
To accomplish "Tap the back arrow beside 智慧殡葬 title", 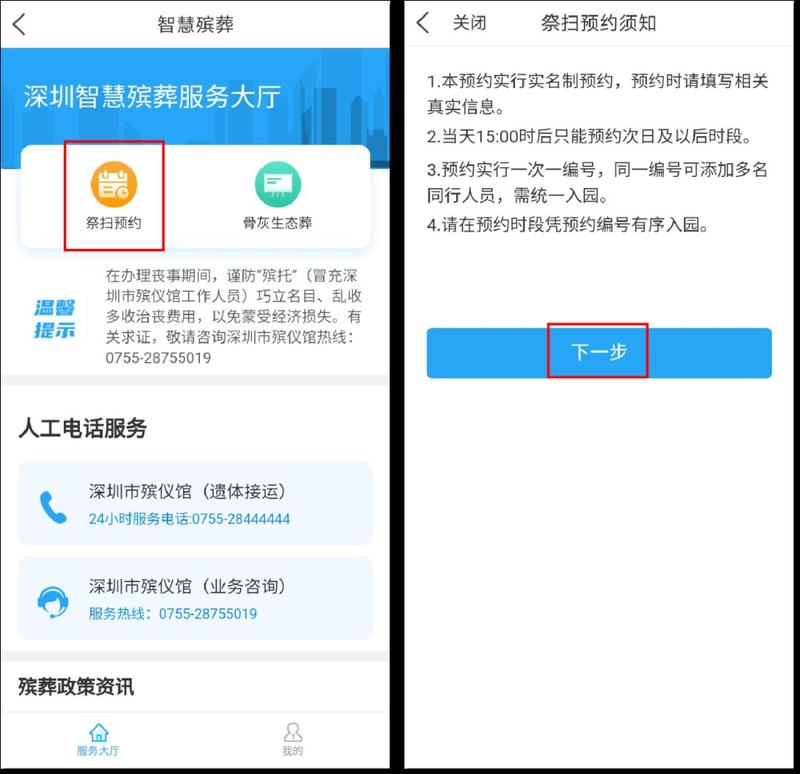I will point(19,24).
